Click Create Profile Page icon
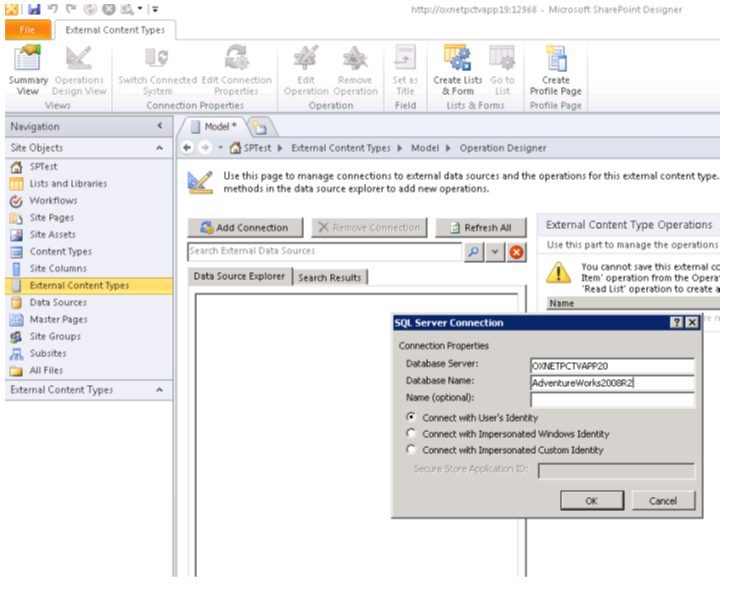Screen dimensions: 737x590 click(x=556, y=71)
